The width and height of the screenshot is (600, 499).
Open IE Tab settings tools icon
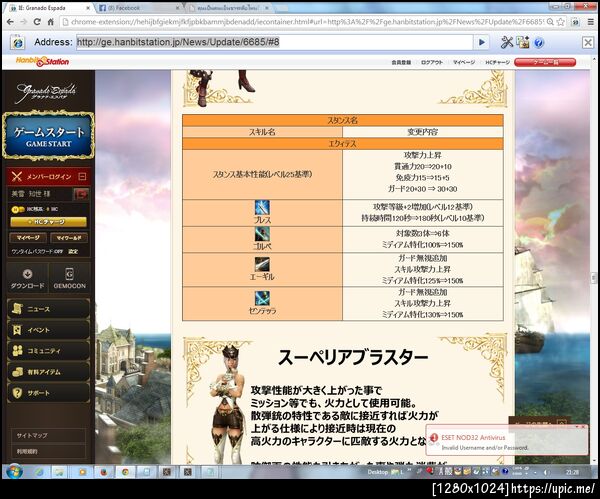(507, 42)
